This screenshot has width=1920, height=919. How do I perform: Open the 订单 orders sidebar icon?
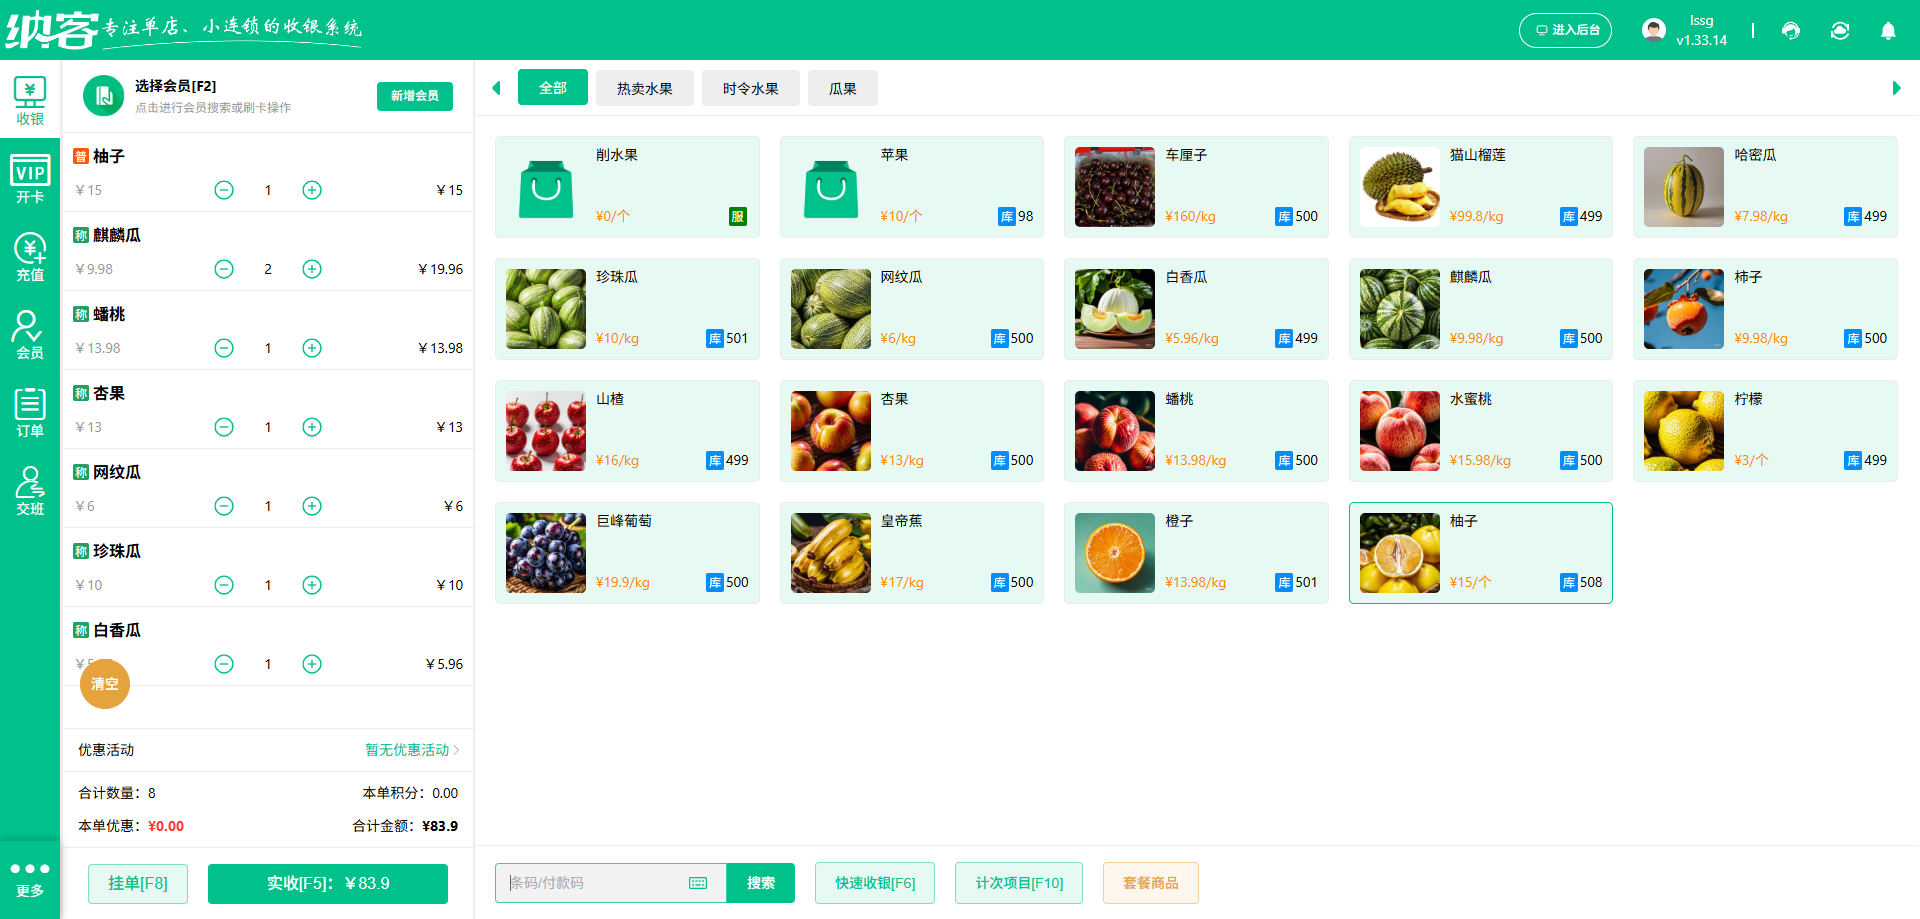(x=30, y=413)
